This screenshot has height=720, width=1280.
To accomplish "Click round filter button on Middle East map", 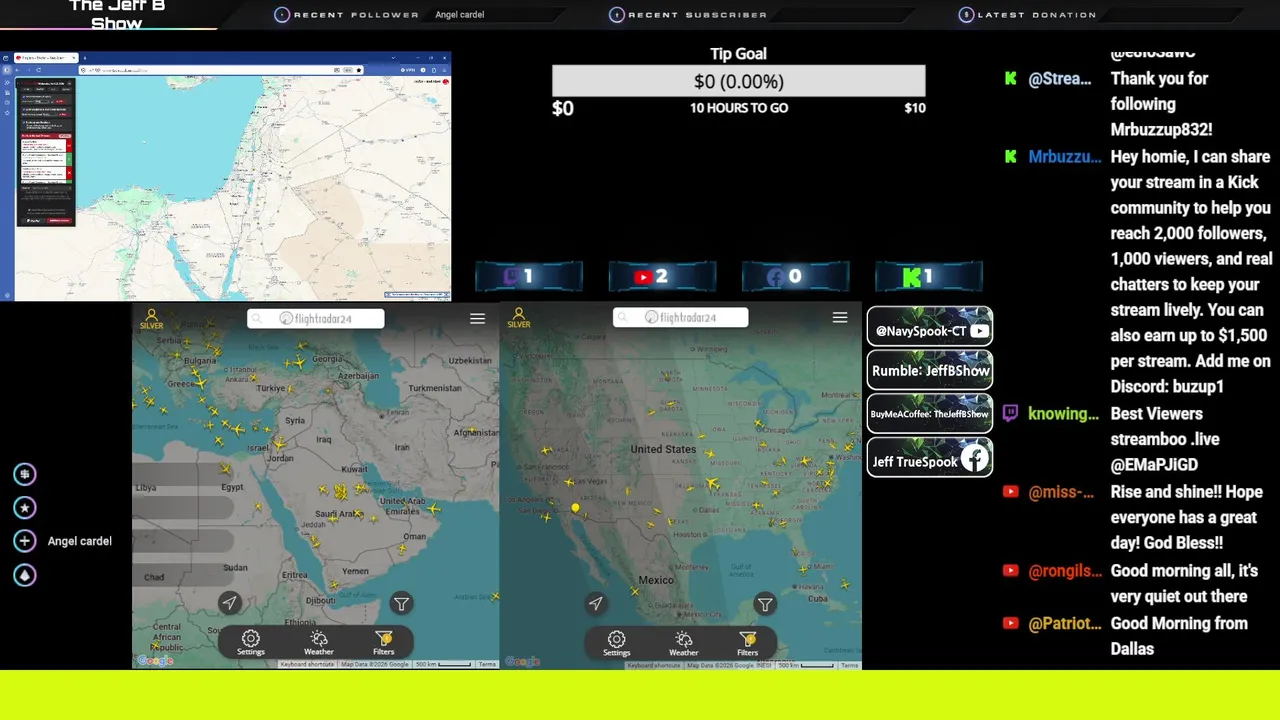I will [401, 603].
